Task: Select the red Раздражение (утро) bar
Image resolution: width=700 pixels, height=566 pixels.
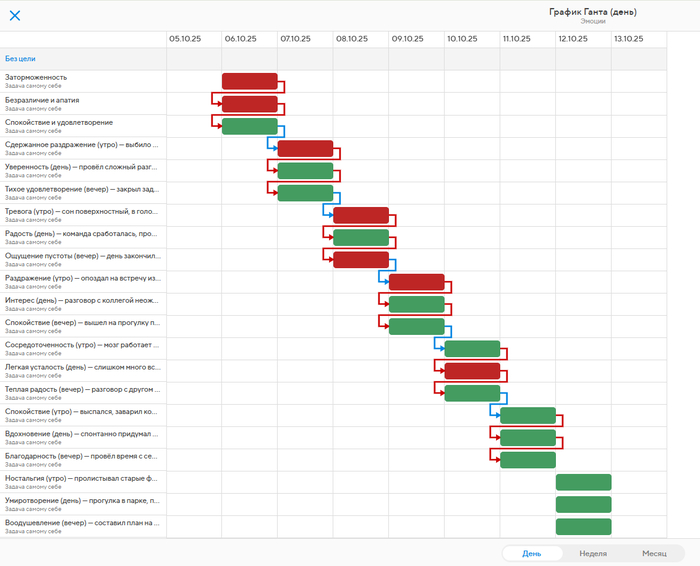Action: pyautogui.click(x=416, y=282)
